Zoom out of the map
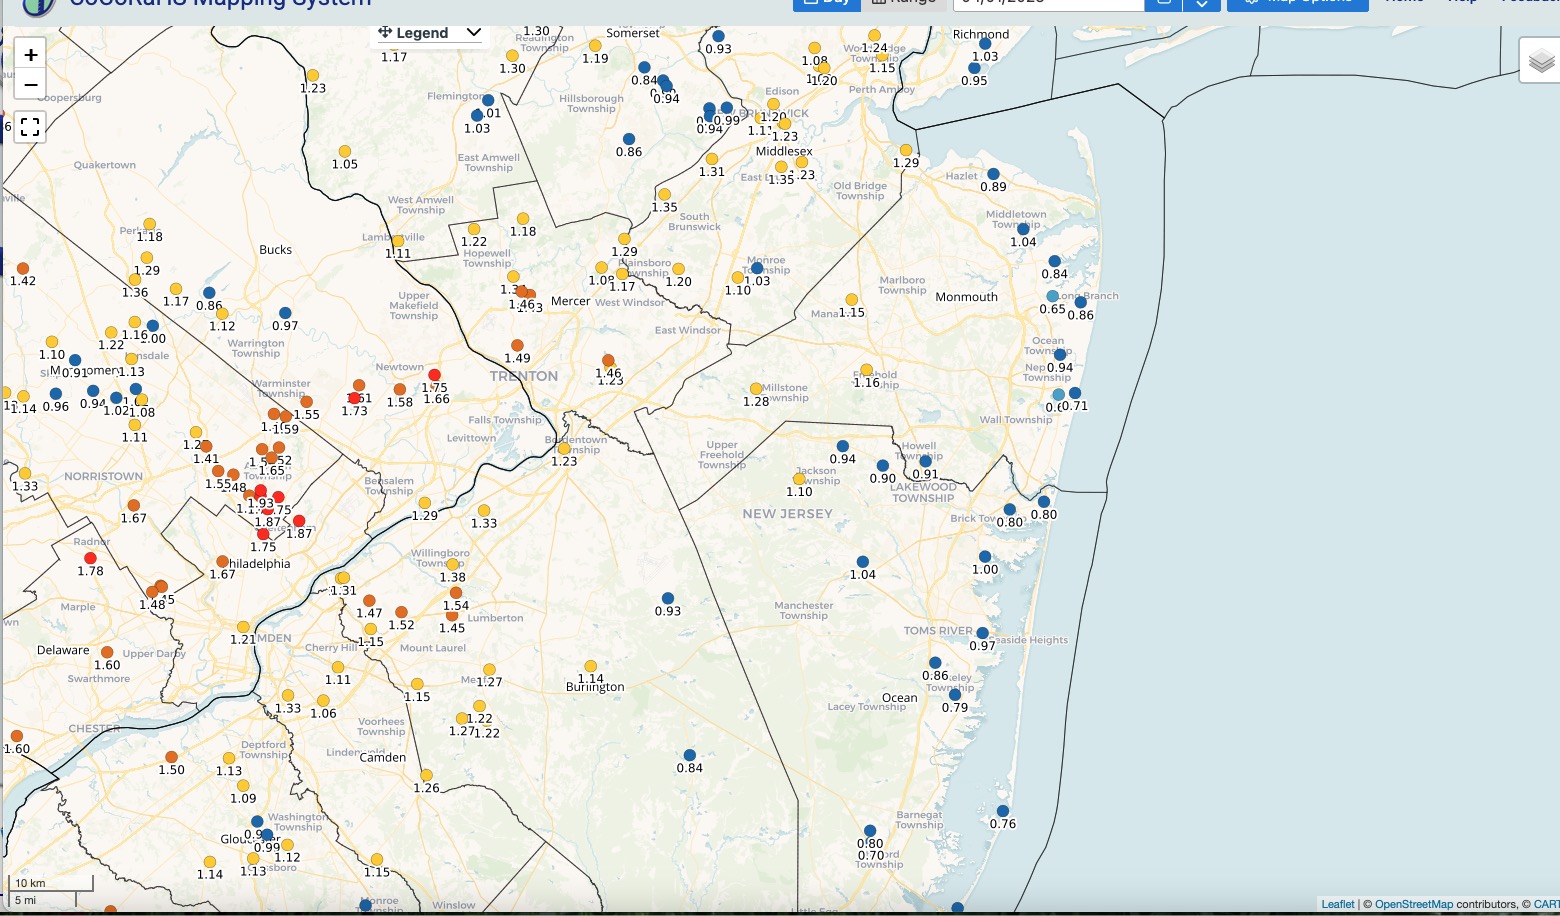This screenshot has width=1560, height=916. [30, 85]
